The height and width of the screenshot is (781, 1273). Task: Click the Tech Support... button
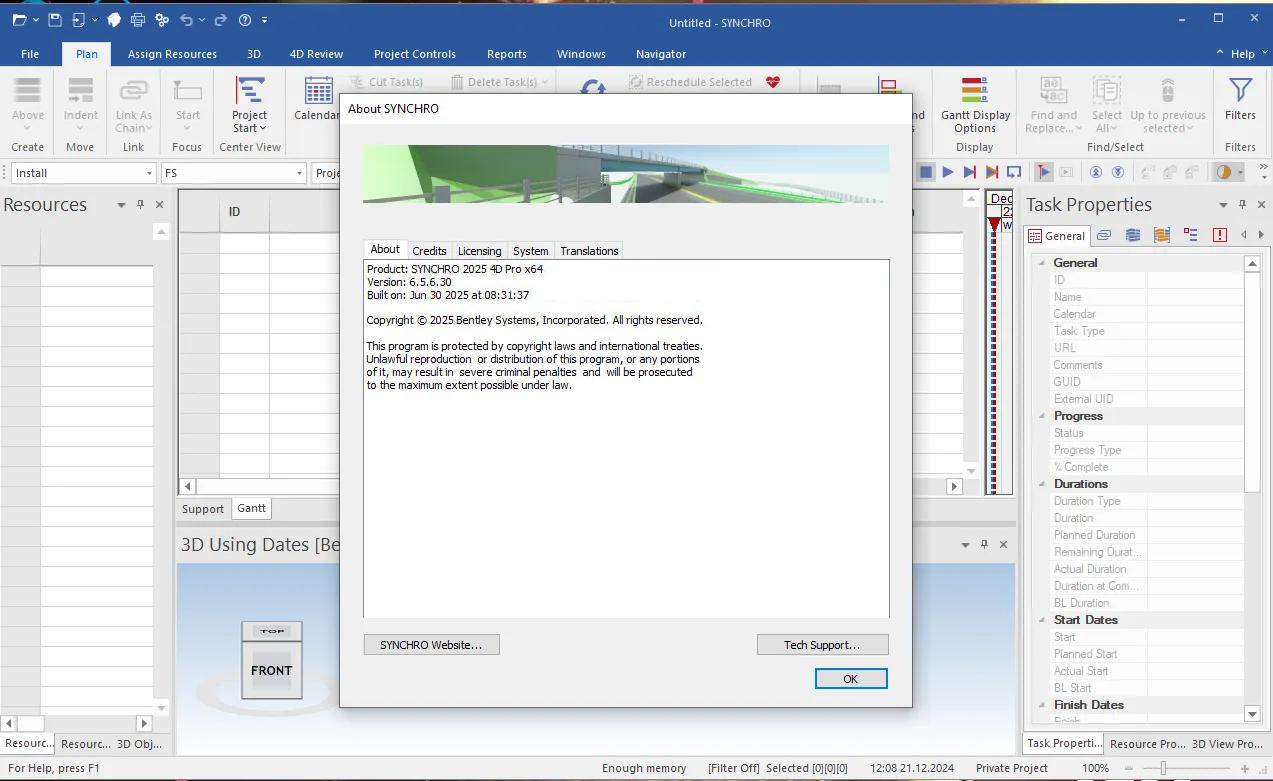click(x=822, y=645)
